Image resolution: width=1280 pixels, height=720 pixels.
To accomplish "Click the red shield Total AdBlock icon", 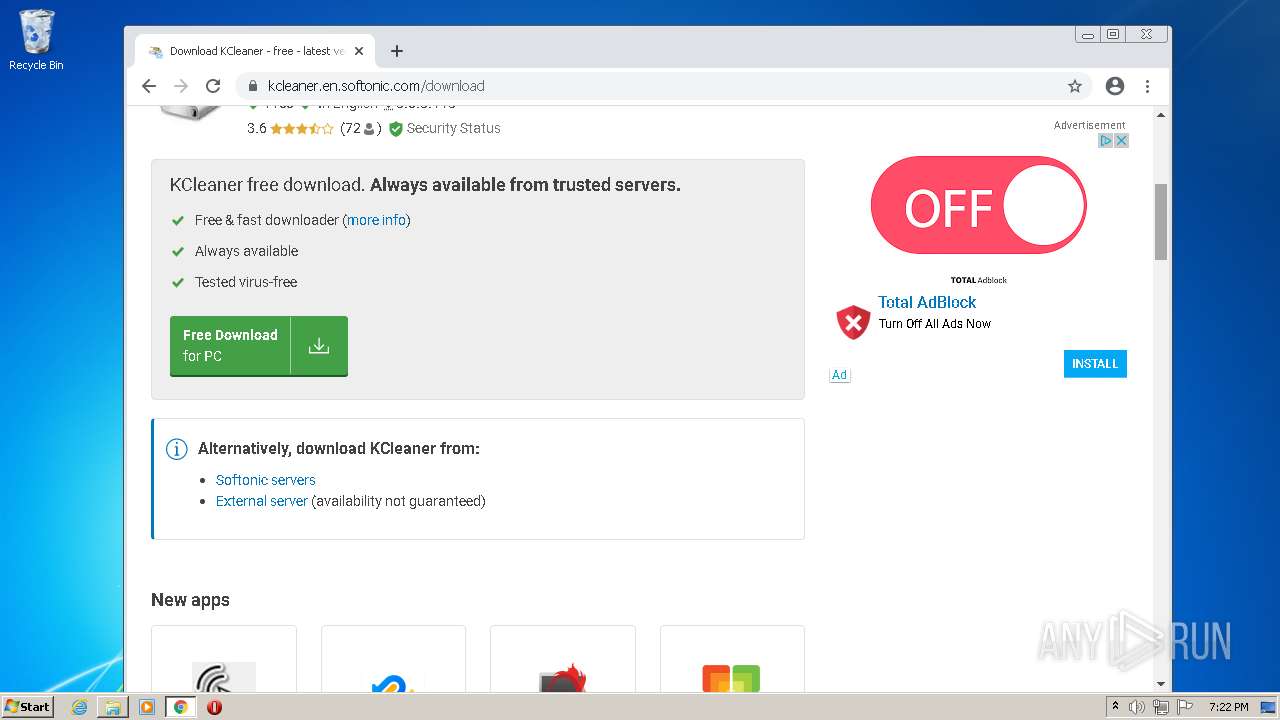I will pyautogui.click(x=853, y=322).
